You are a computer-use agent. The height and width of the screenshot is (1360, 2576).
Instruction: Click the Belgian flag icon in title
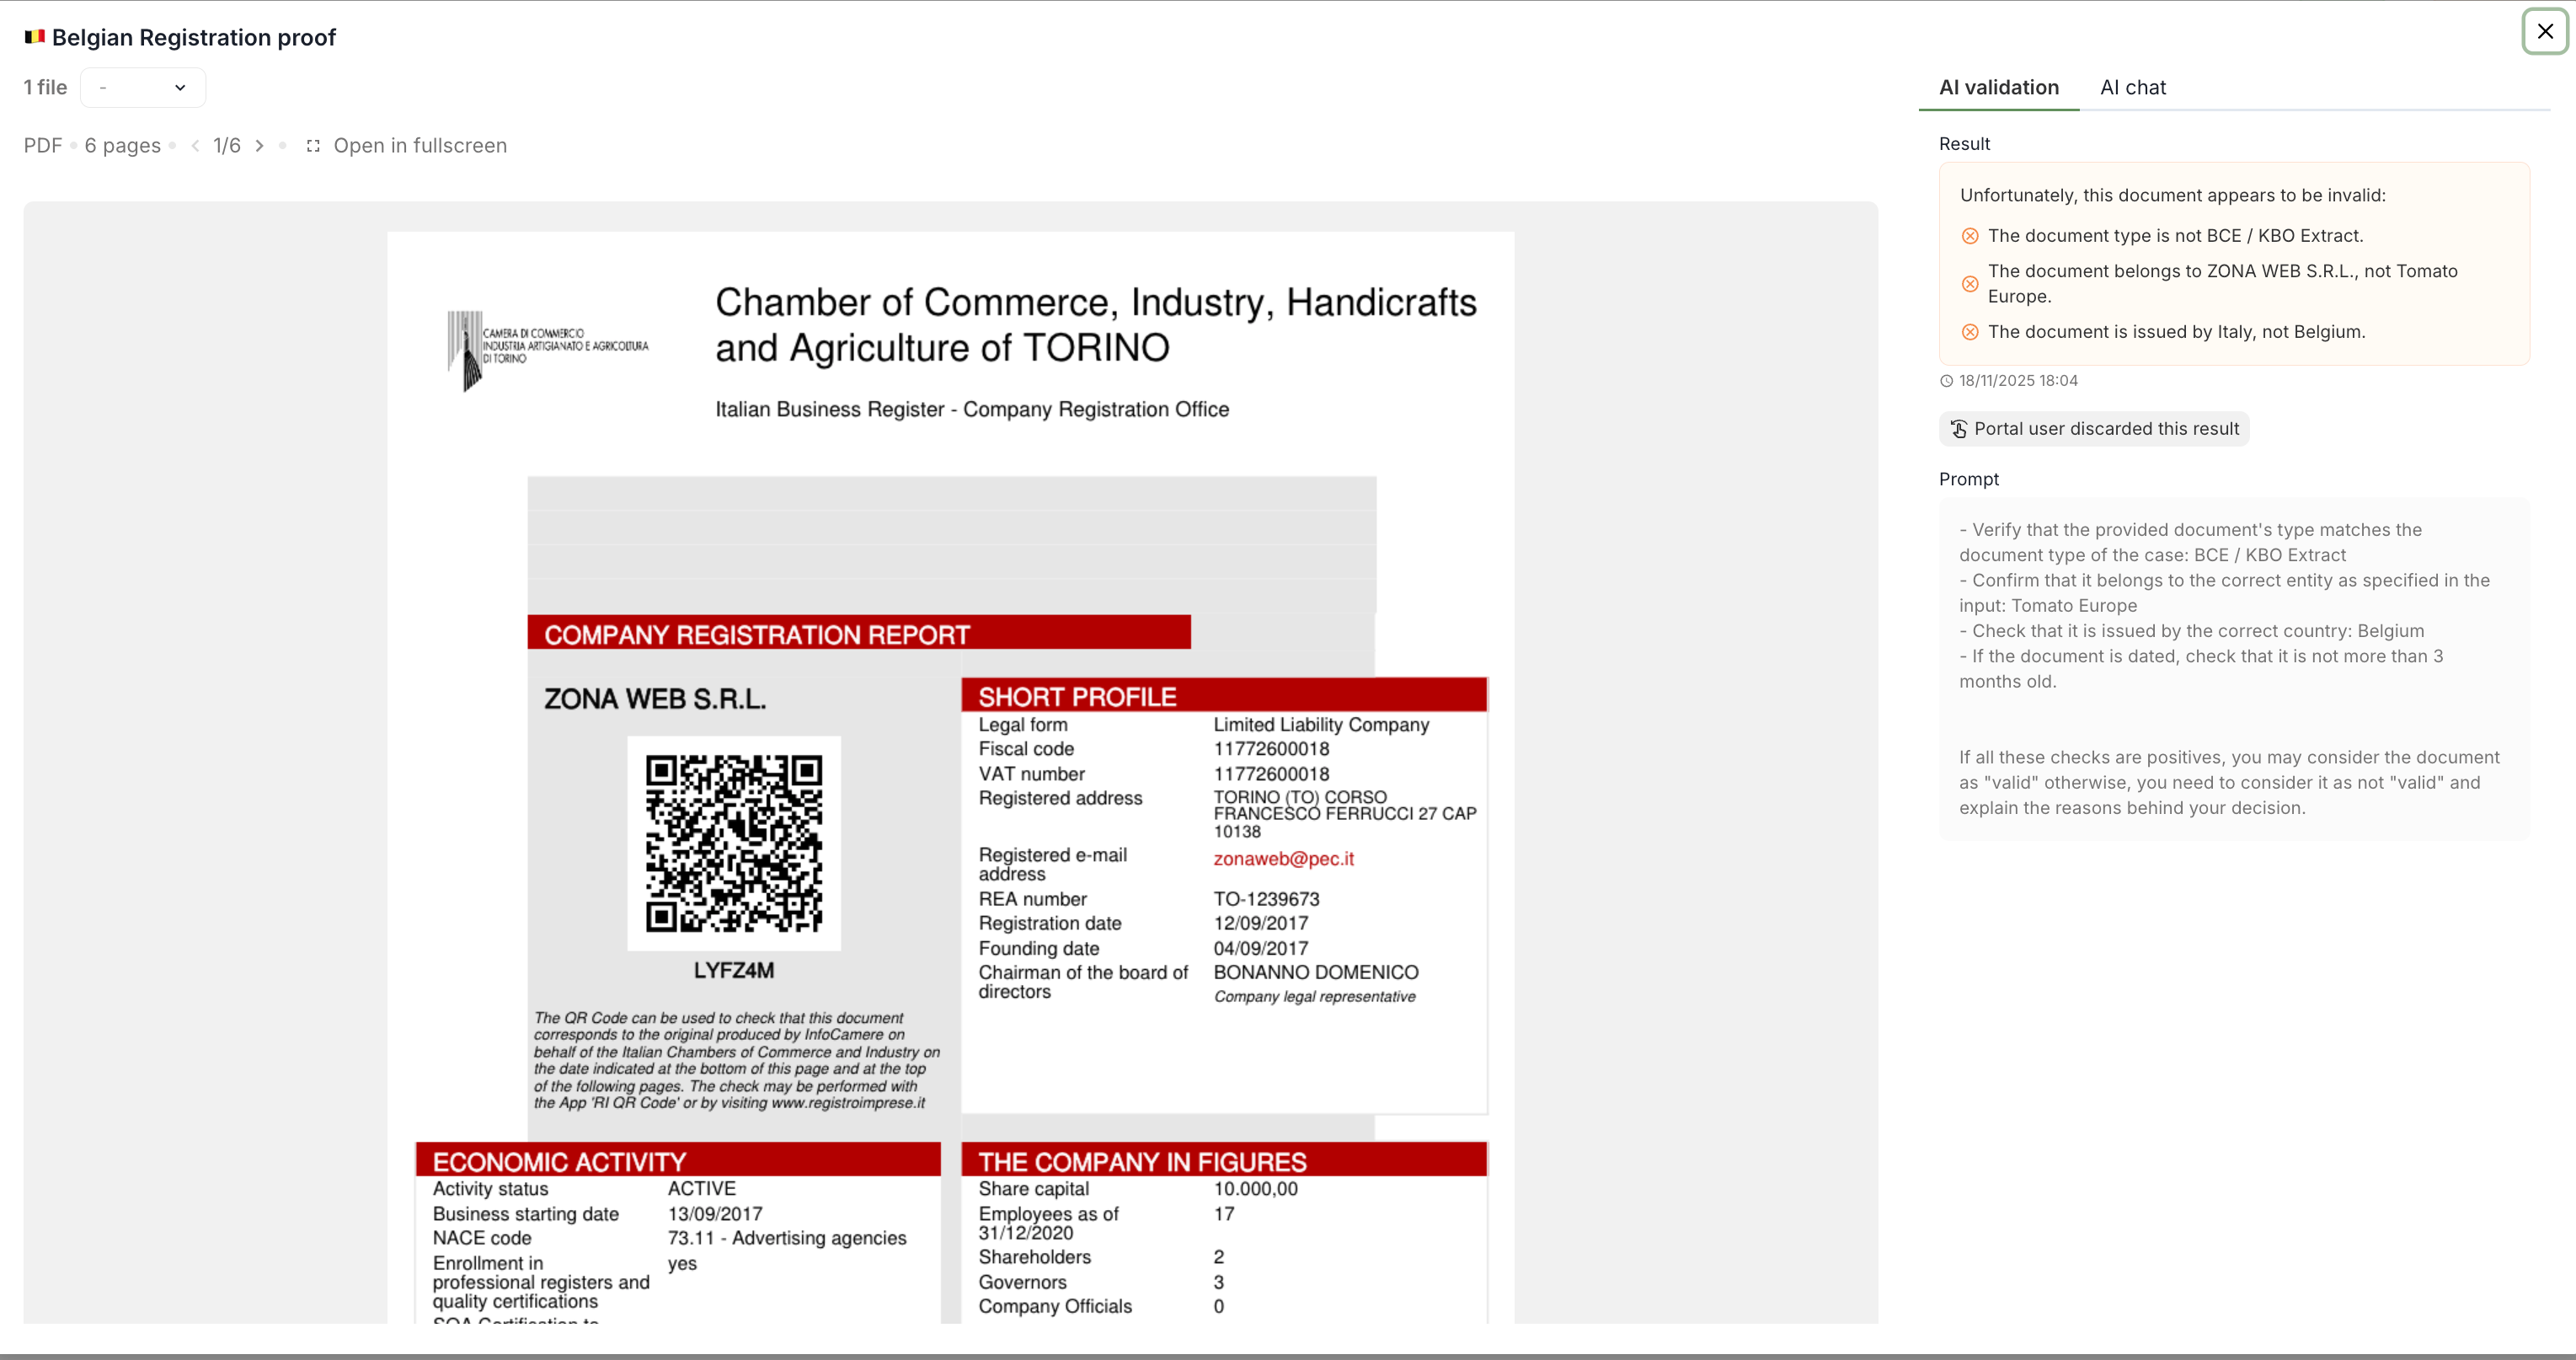35,37
